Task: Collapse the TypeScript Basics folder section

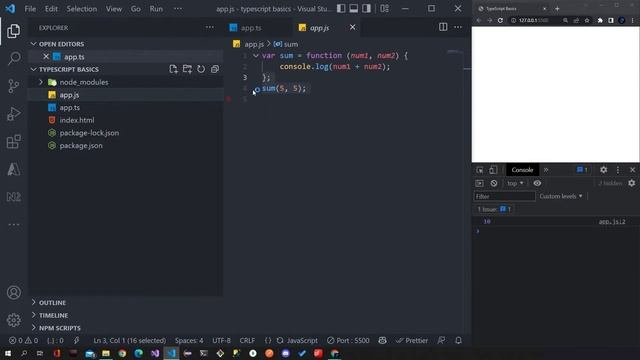Action: (33, 69)
